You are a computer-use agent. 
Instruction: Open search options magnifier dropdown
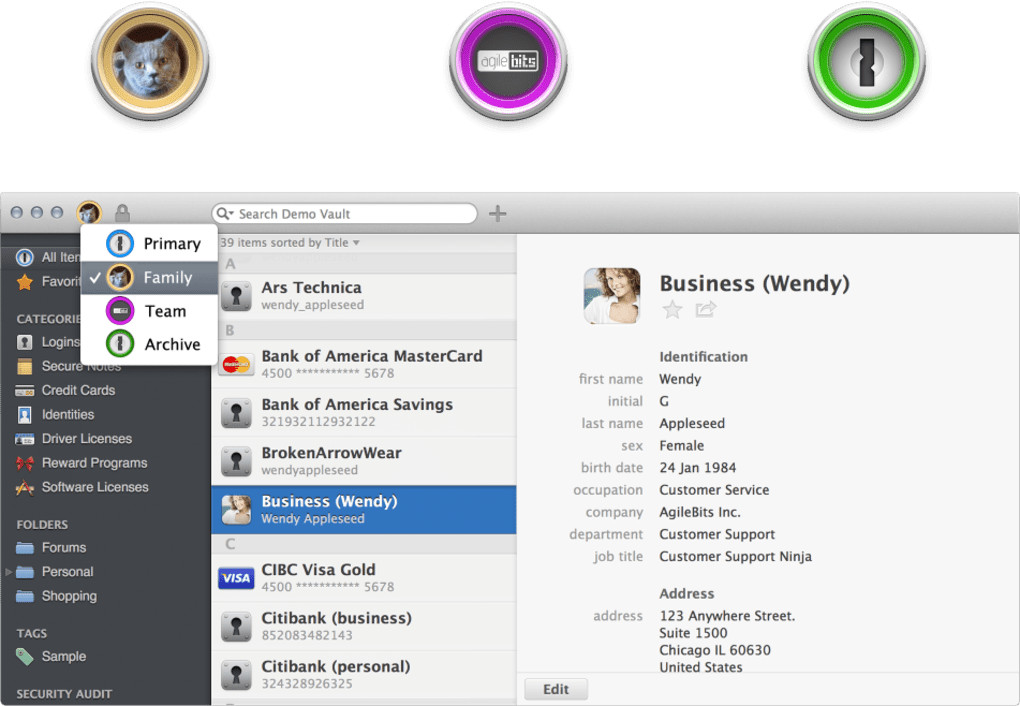coord(225,213)
